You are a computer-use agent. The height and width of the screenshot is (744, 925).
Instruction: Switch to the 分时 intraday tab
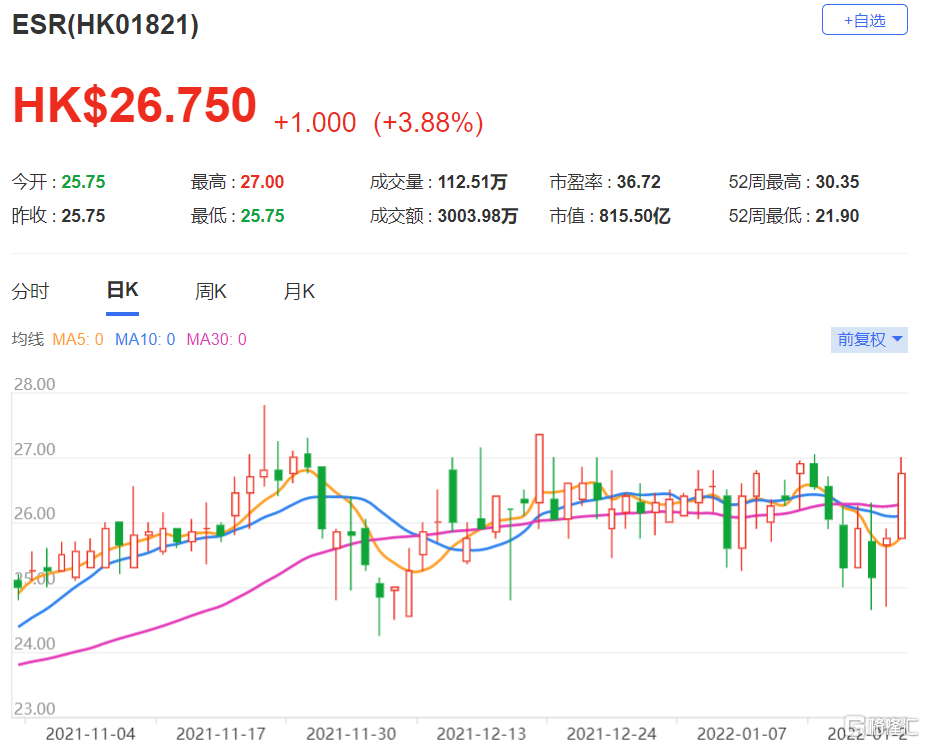click(30, 292)
